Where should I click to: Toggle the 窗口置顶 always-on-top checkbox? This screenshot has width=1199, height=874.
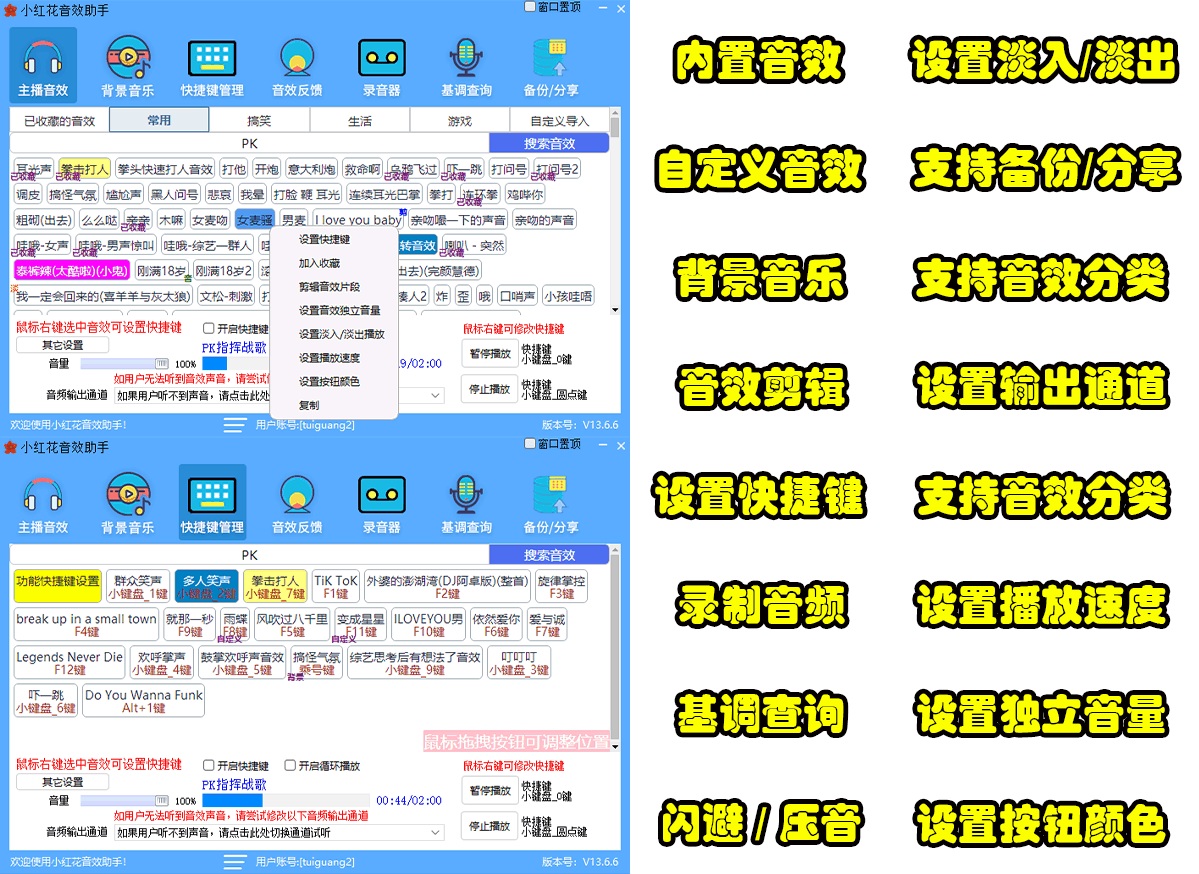click(528, 8)
